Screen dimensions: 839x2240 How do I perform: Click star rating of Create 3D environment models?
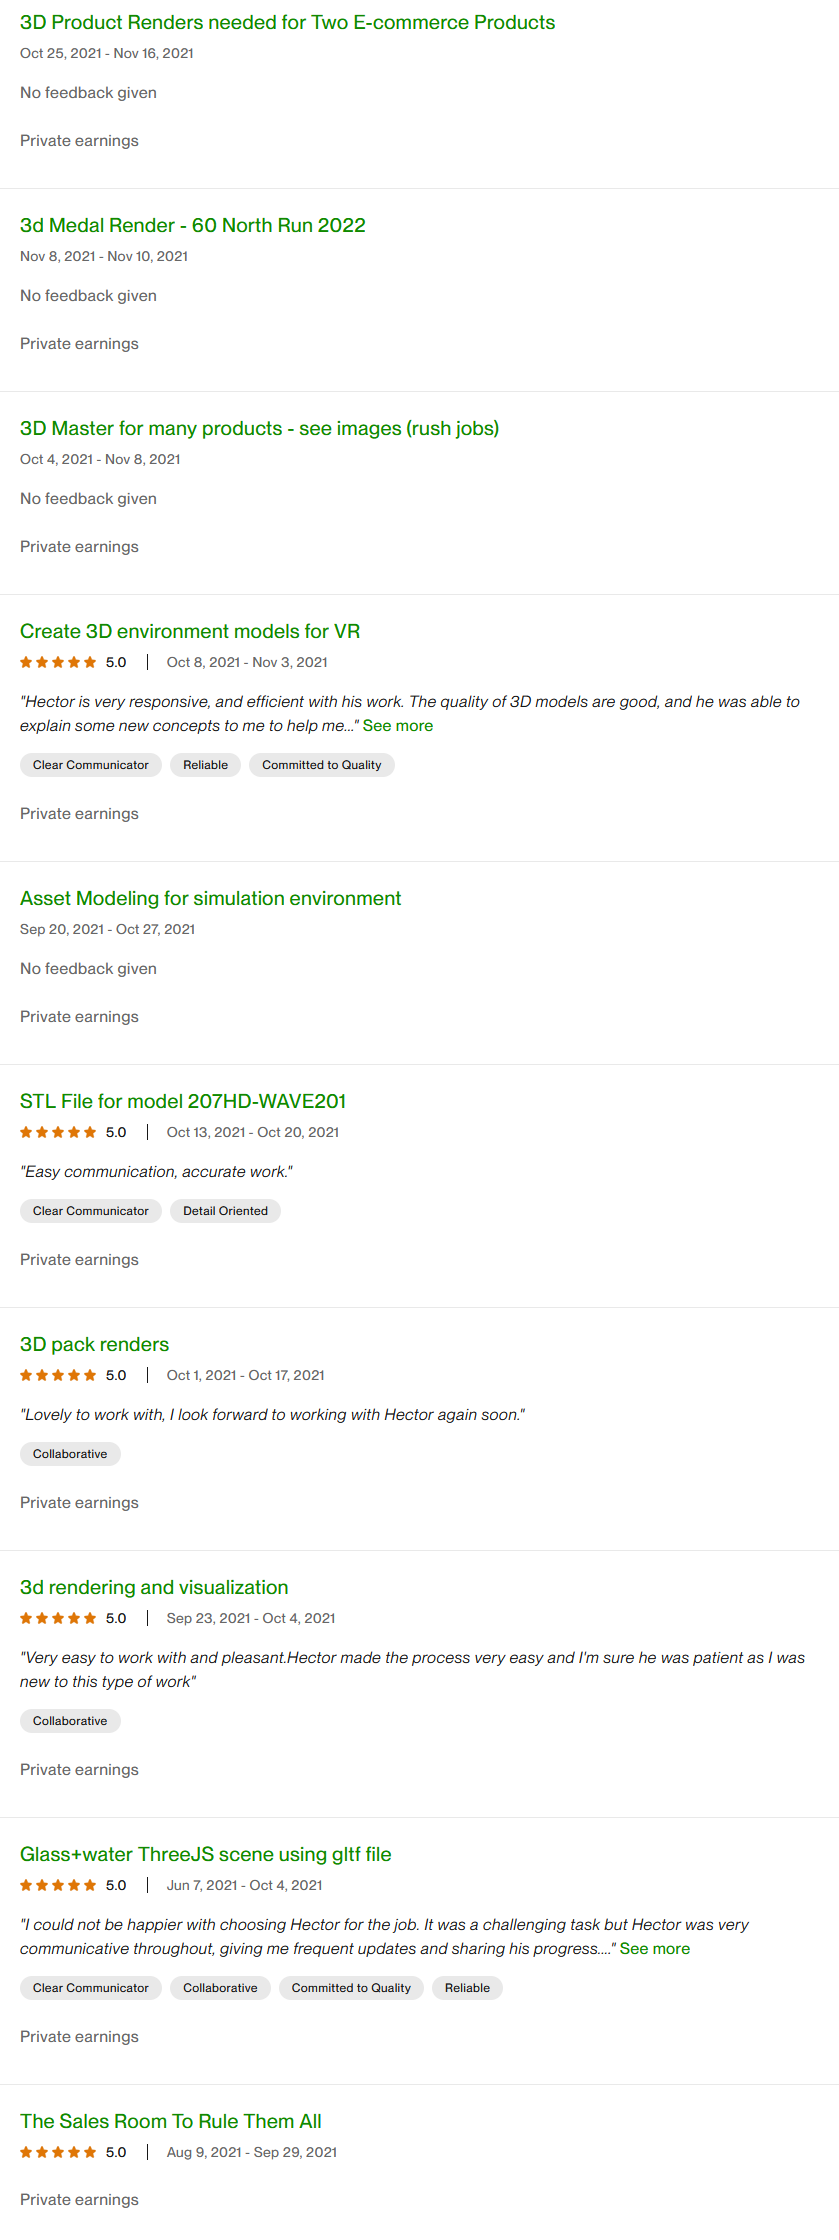click(x=58, y=662)
